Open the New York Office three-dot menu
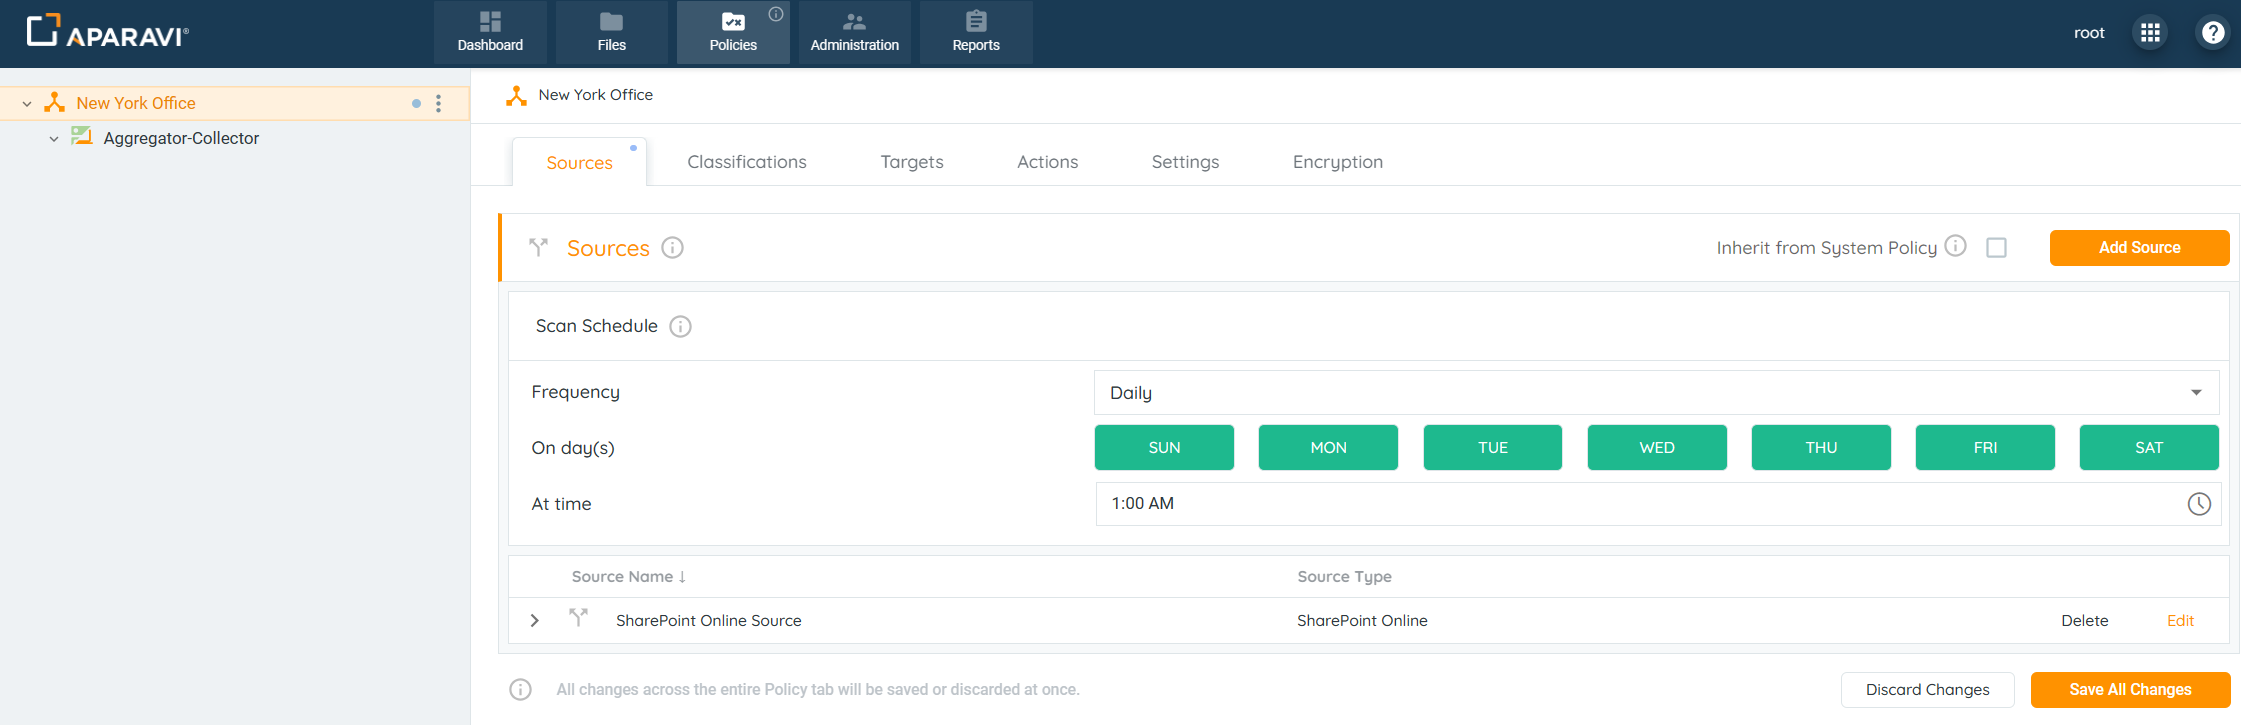This screenshot has width=2241, height=725. click(438, 104)
